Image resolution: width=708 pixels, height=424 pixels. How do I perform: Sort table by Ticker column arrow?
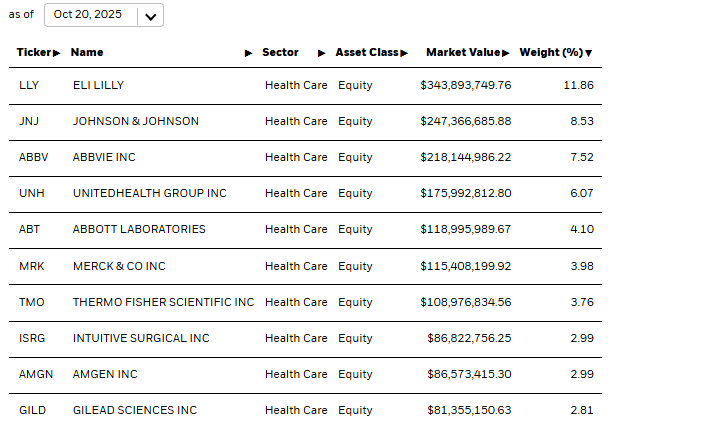click(56, 53)
